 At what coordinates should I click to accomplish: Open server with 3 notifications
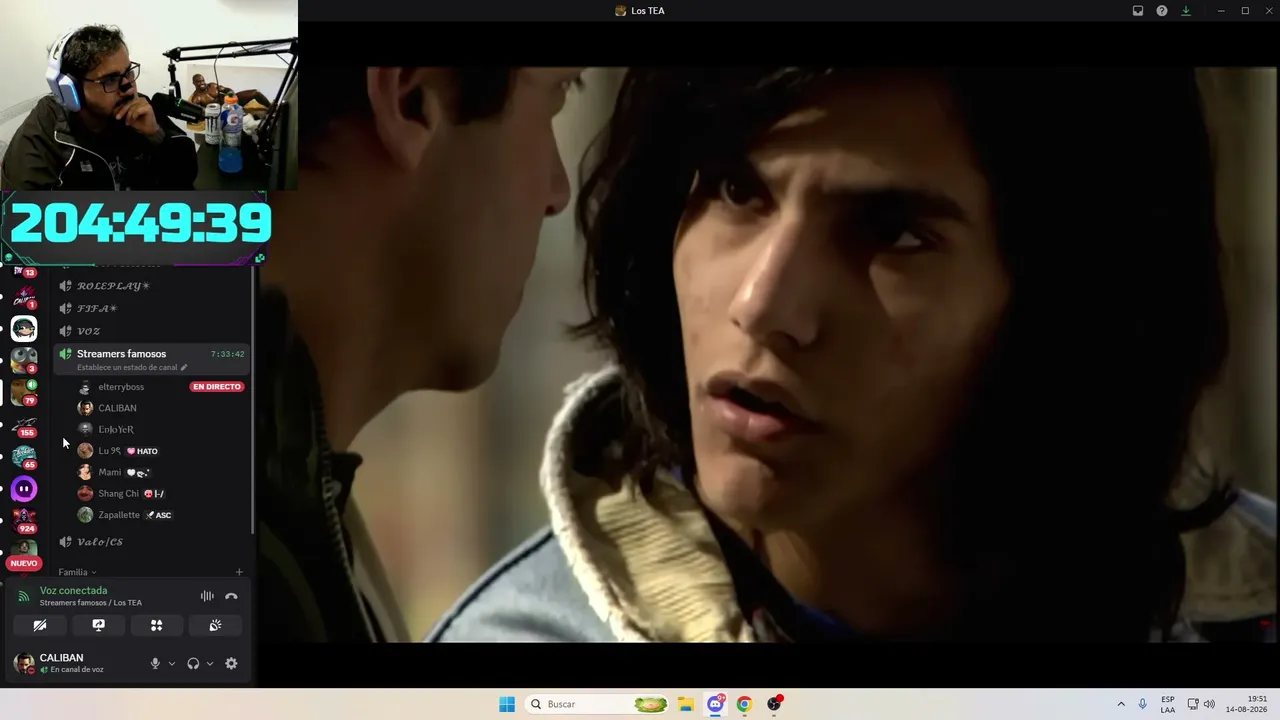tap(24, 360)
